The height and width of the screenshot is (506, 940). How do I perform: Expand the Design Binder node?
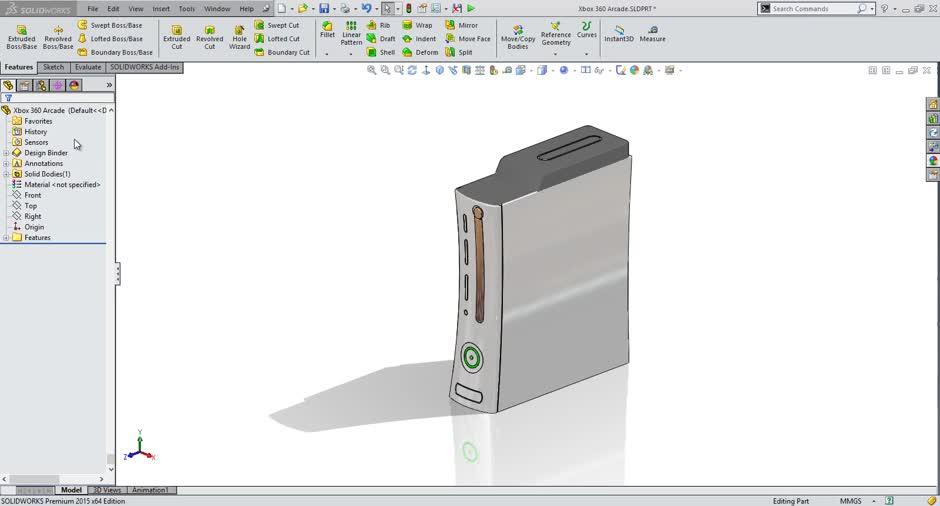tap(6, 153)
